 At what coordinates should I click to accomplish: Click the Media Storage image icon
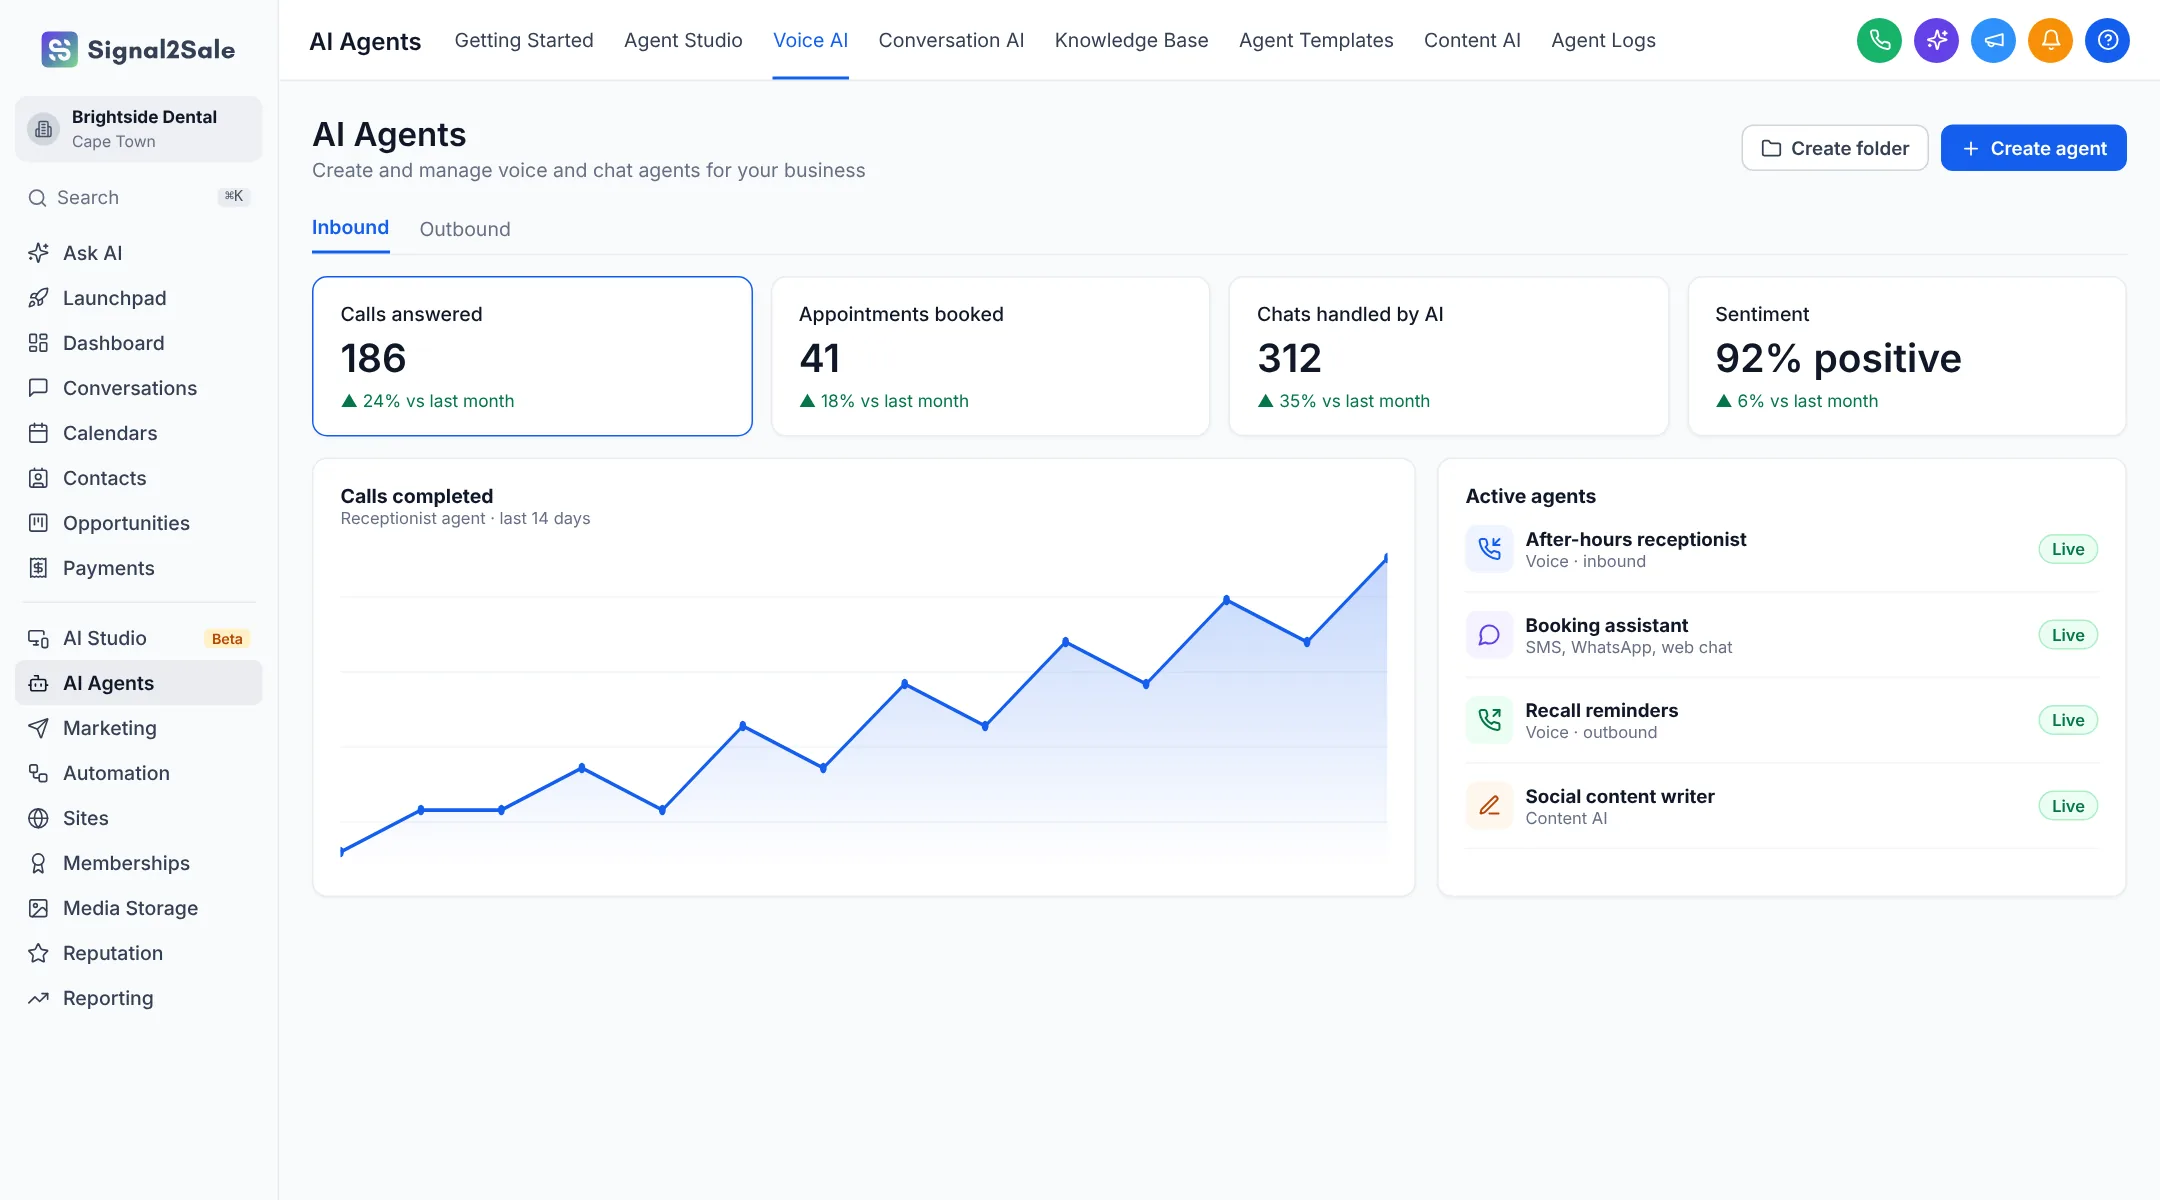38,908
